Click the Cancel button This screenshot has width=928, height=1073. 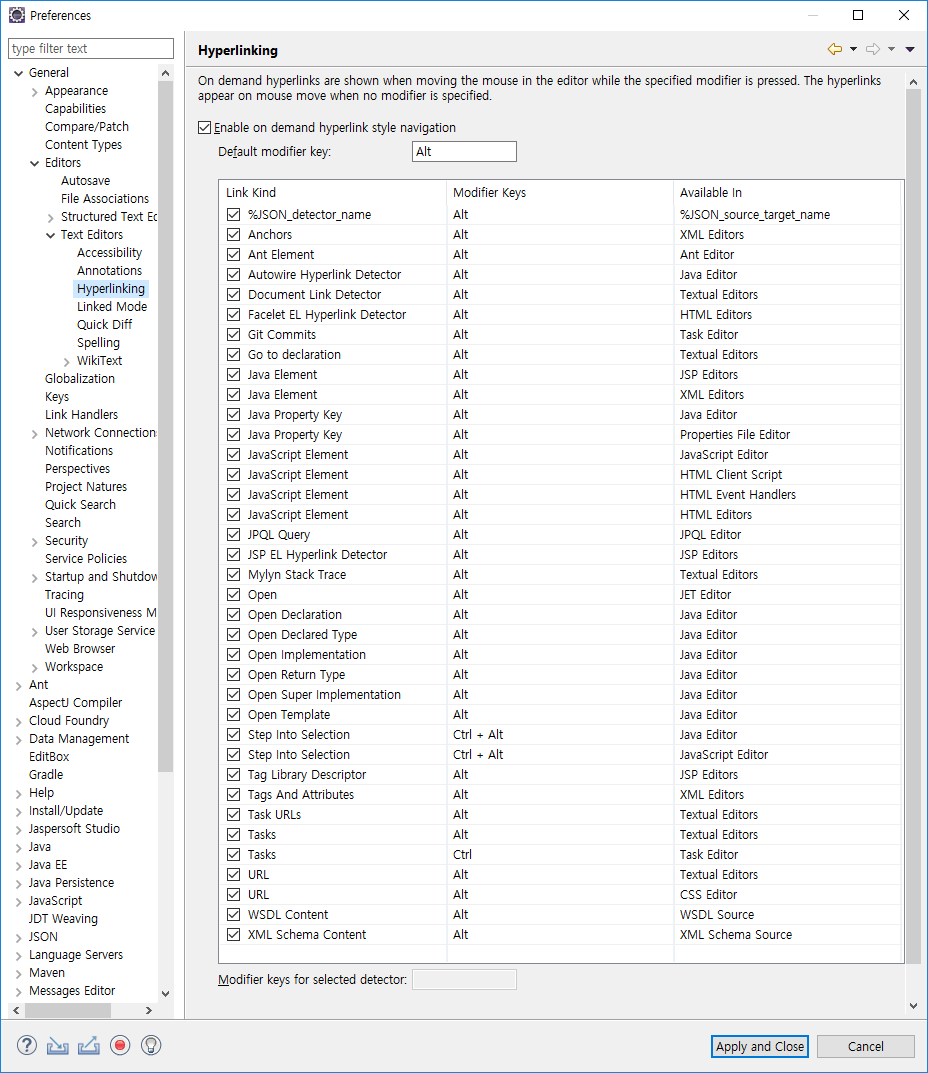pos(866,1046)
